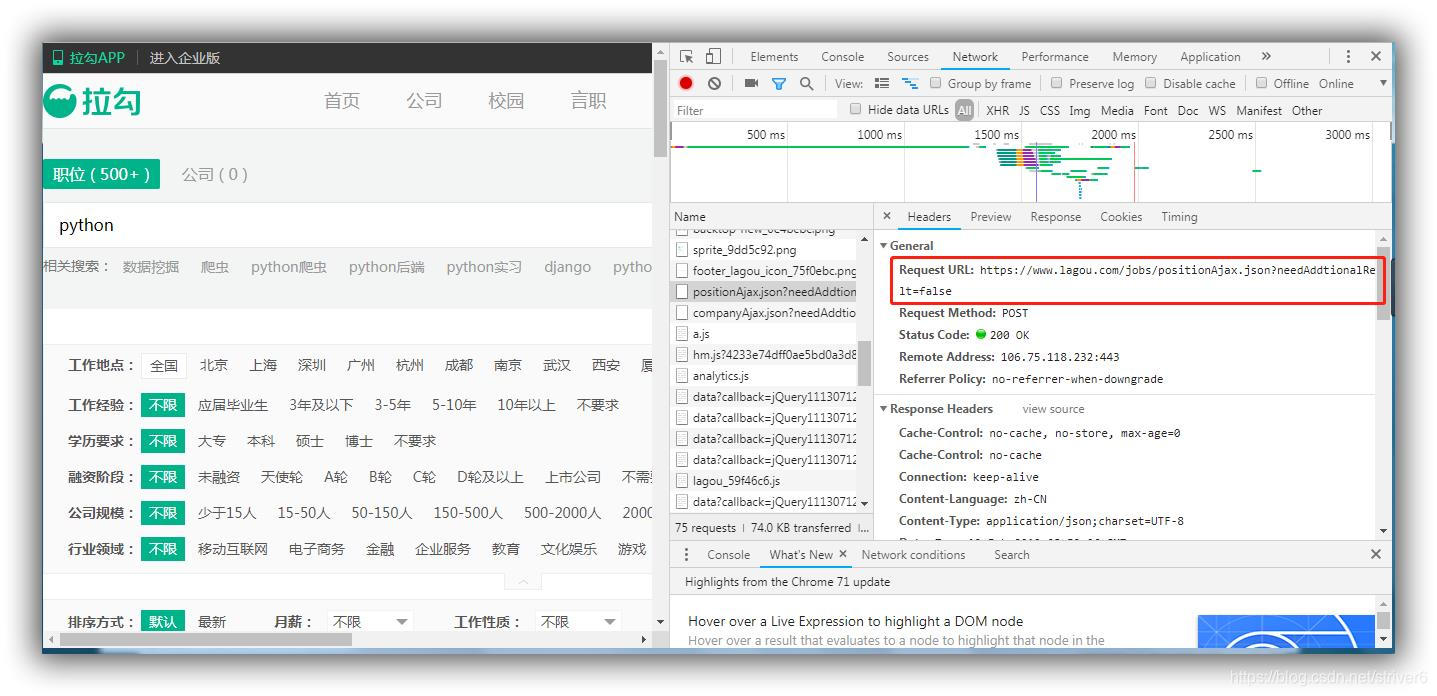1437x696 pixels.
Task: Click the Lagou logo
Action: (x=92, y=100)
